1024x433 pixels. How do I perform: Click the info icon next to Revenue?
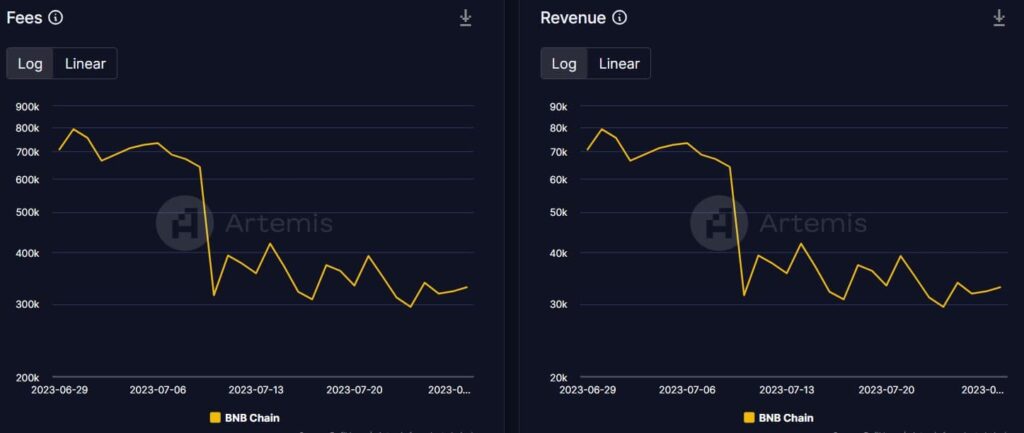tap(620, 18)
